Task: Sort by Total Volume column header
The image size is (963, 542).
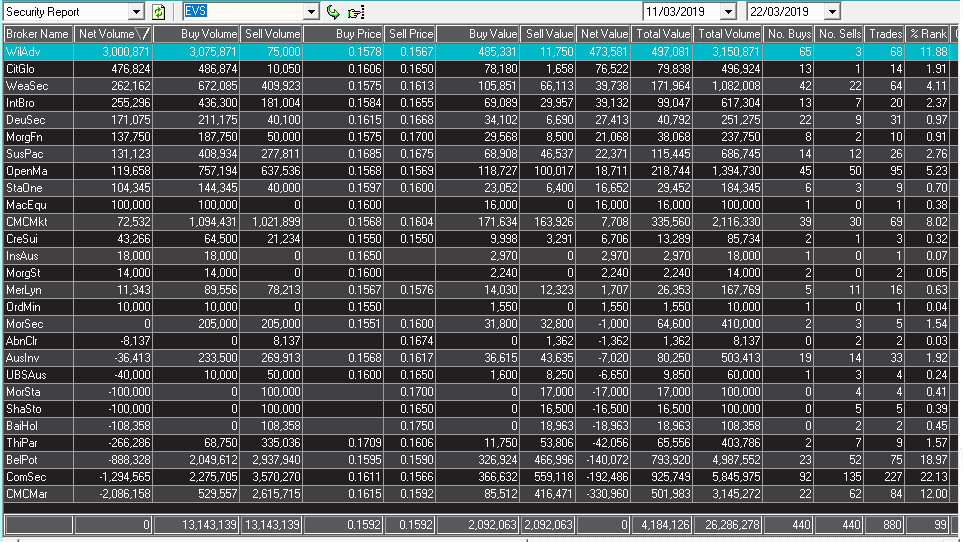Action: point(728,34)
